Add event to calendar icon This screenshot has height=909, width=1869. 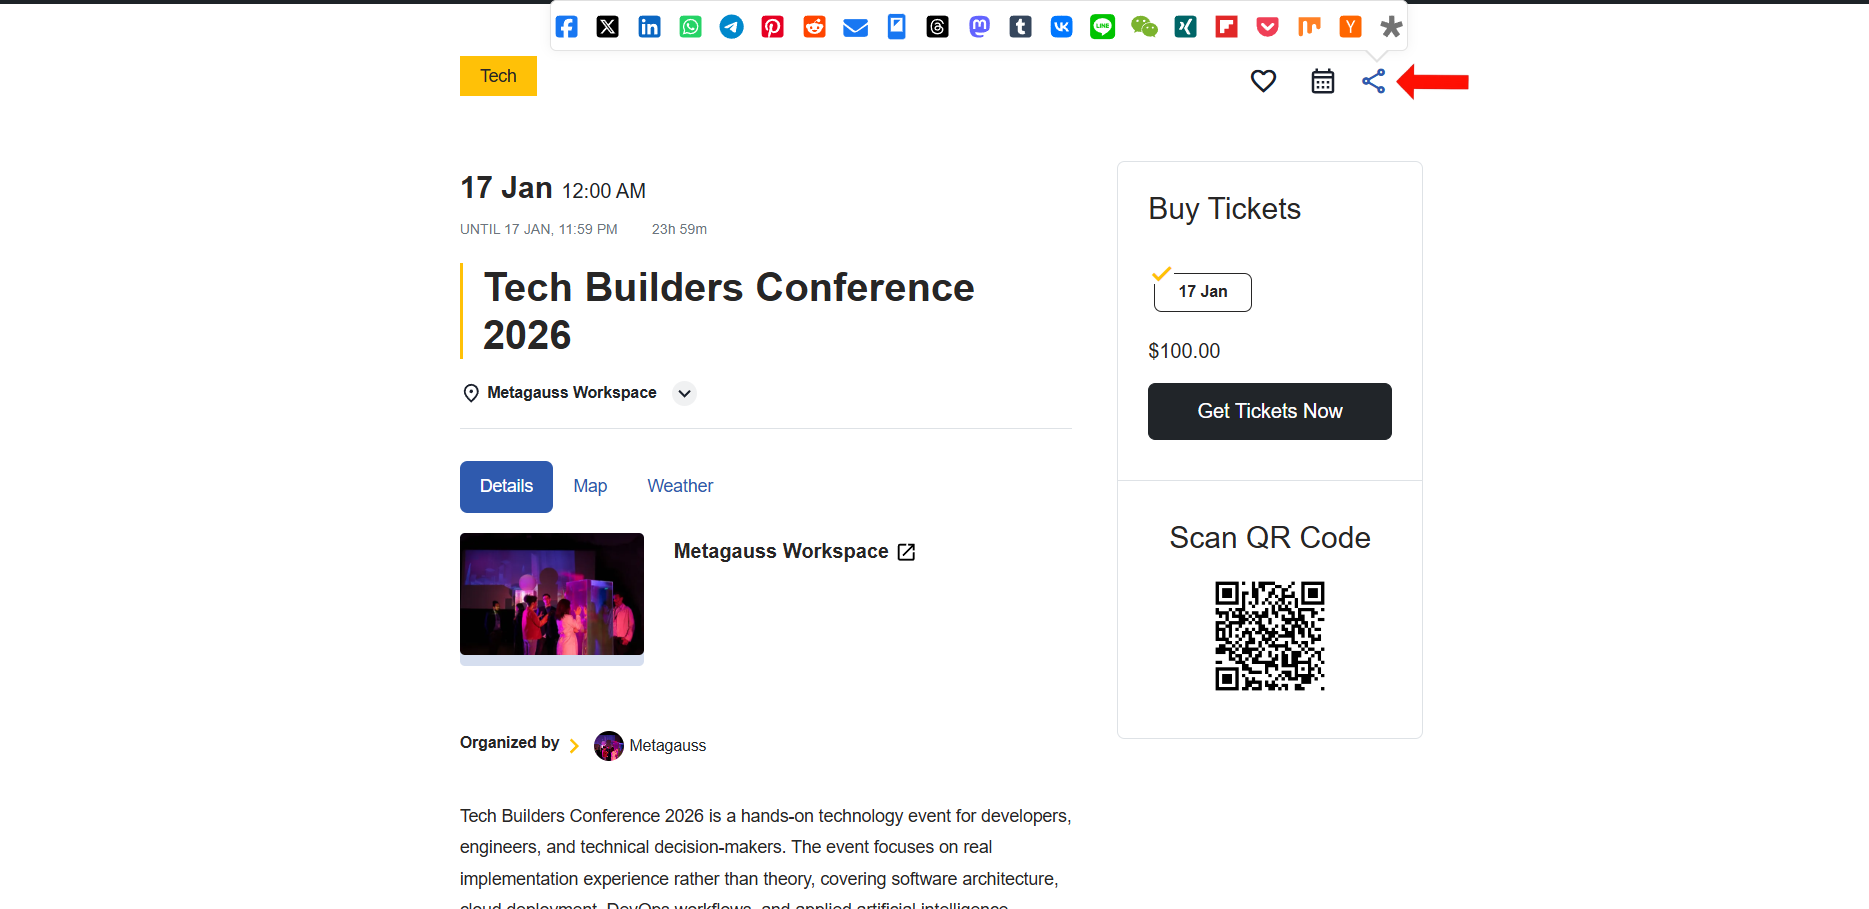(1322, 81)
